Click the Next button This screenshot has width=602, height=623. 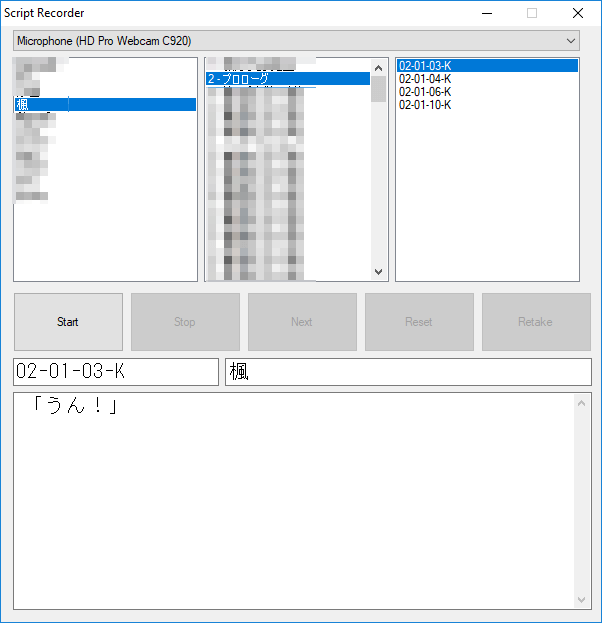pyautogui.click(x=302, y=322)
